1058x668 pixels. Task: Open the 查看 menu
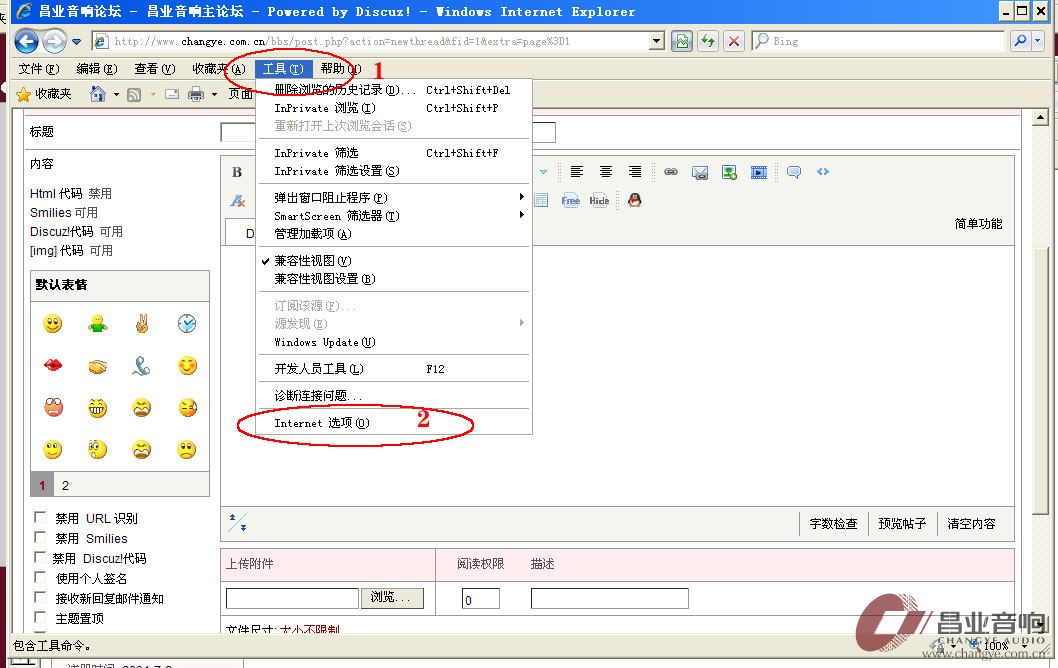pos(155,69)
